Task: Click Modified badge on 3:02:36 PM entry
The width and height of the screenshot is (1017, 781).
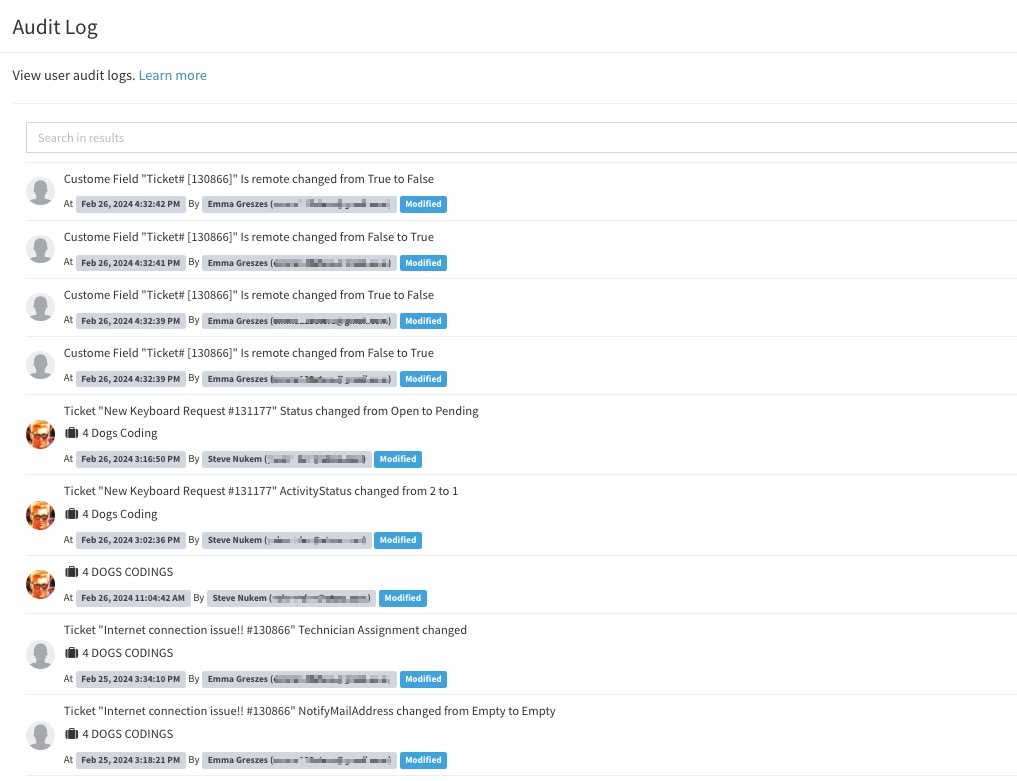Action: click(x=398, y=540)
